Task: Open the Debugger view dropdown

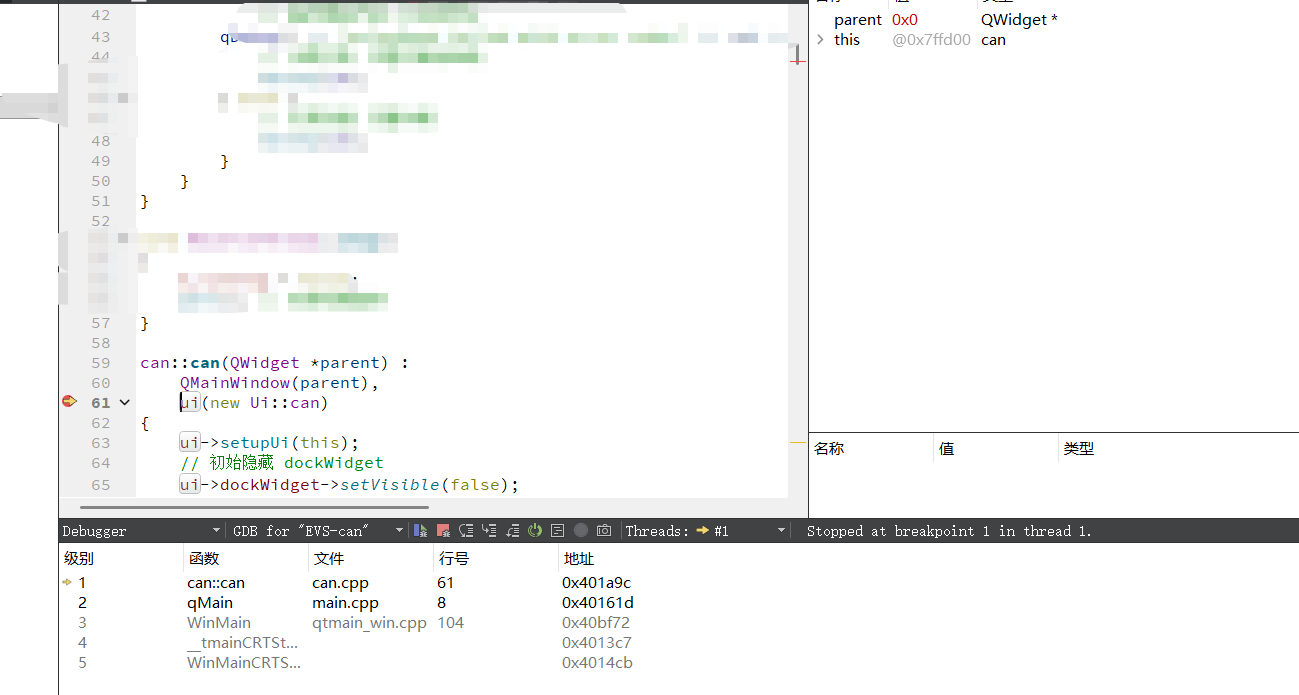Action: [142, 531]
